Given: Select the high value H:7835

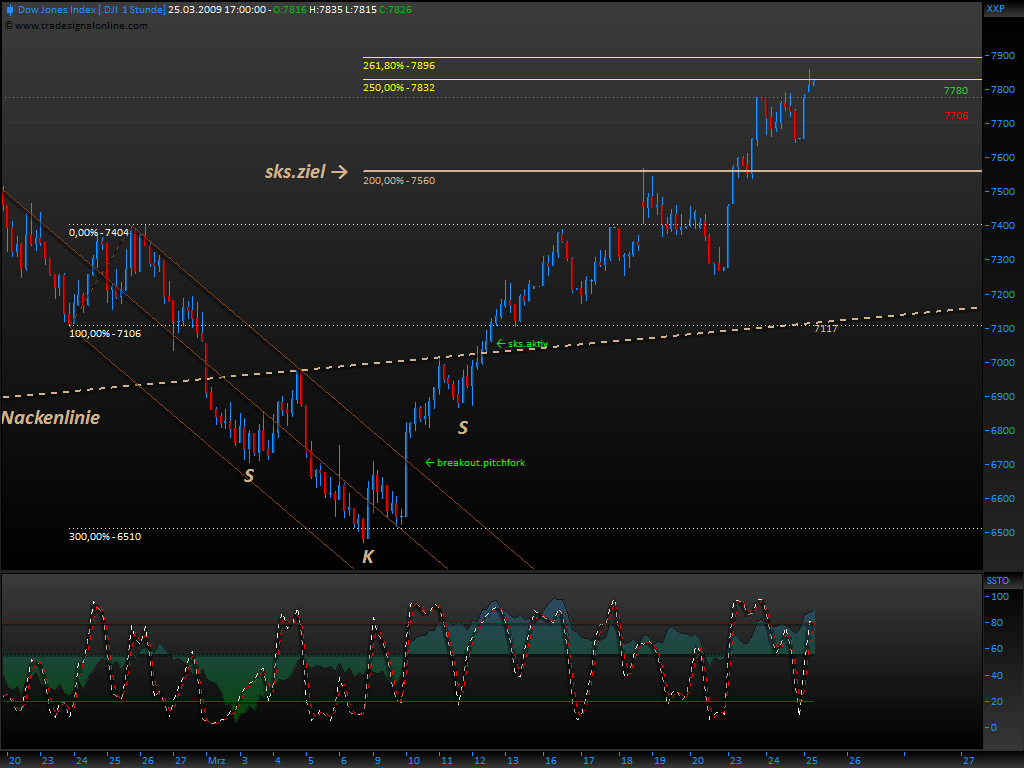Looking at the screenshot, I should click(326, 10).
